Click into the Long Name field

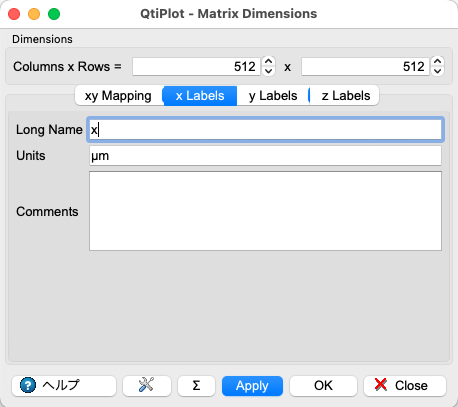[265, 129]
